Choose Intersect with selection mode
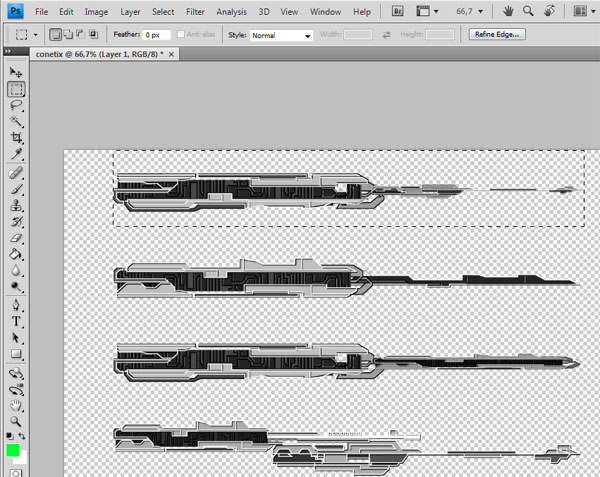The width and height of the screenshot is (600, 477). pyautogui.click(x=93, y=34)
